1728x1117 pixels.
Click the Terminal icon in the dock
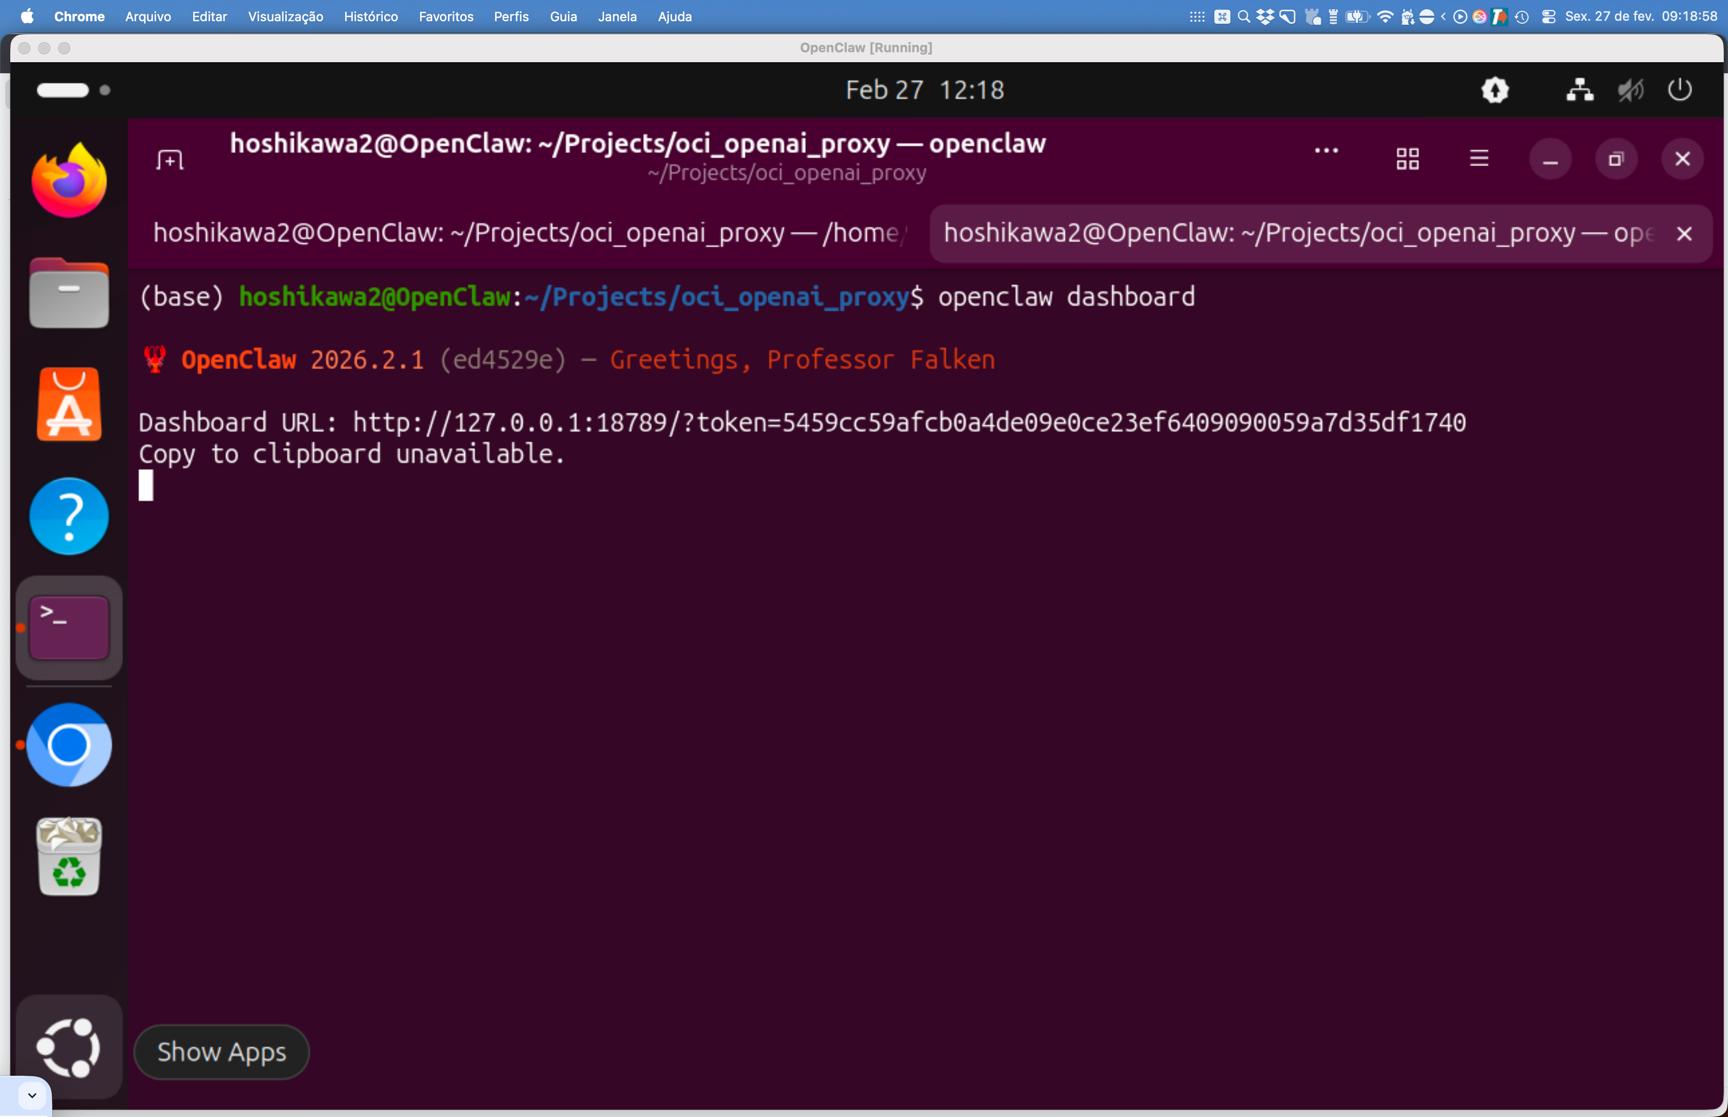coord(69,628)
